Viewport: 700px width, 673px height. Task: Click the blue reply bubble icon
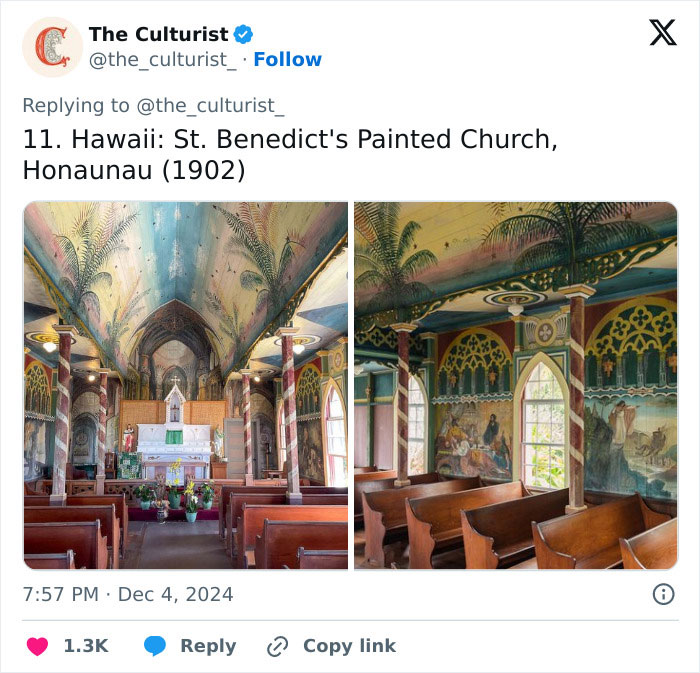(154, 646)
